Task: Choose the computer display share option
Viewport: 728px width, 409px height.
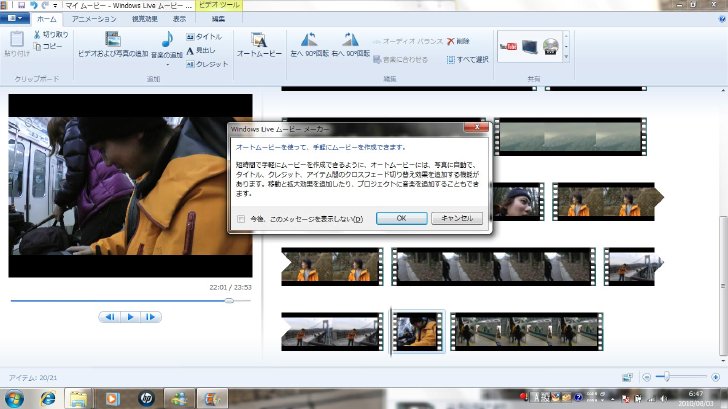Action: tap(529, 46)
